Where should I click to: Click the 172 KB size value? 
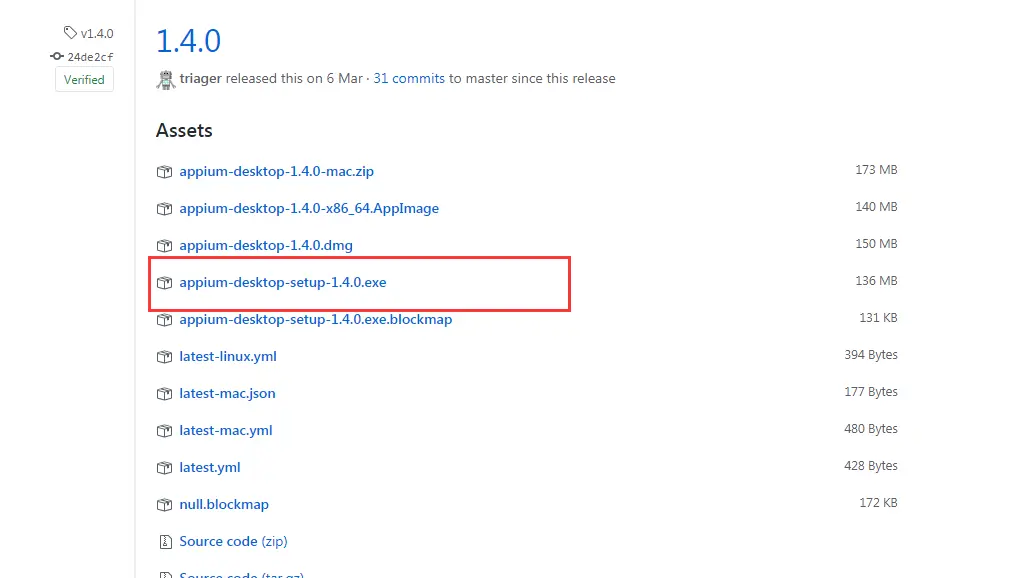[x=878, y=502]
